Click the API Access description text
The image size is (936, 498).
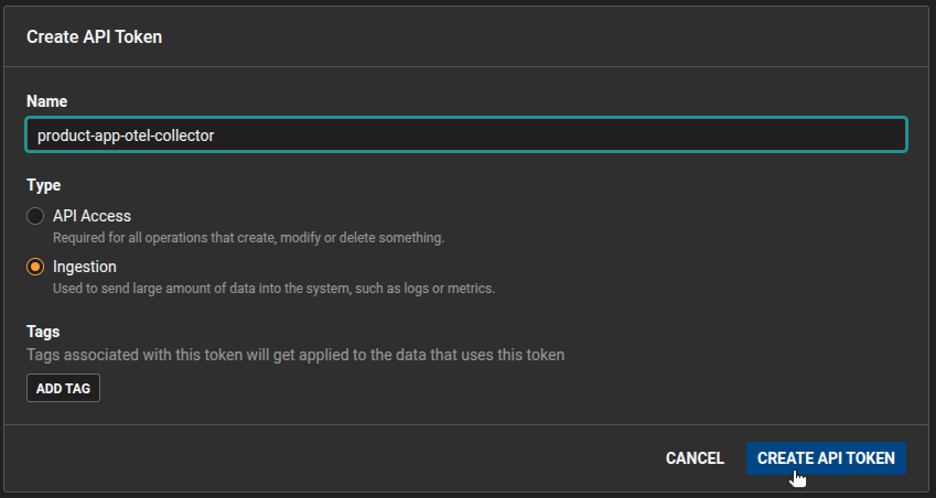coord(248,238)
